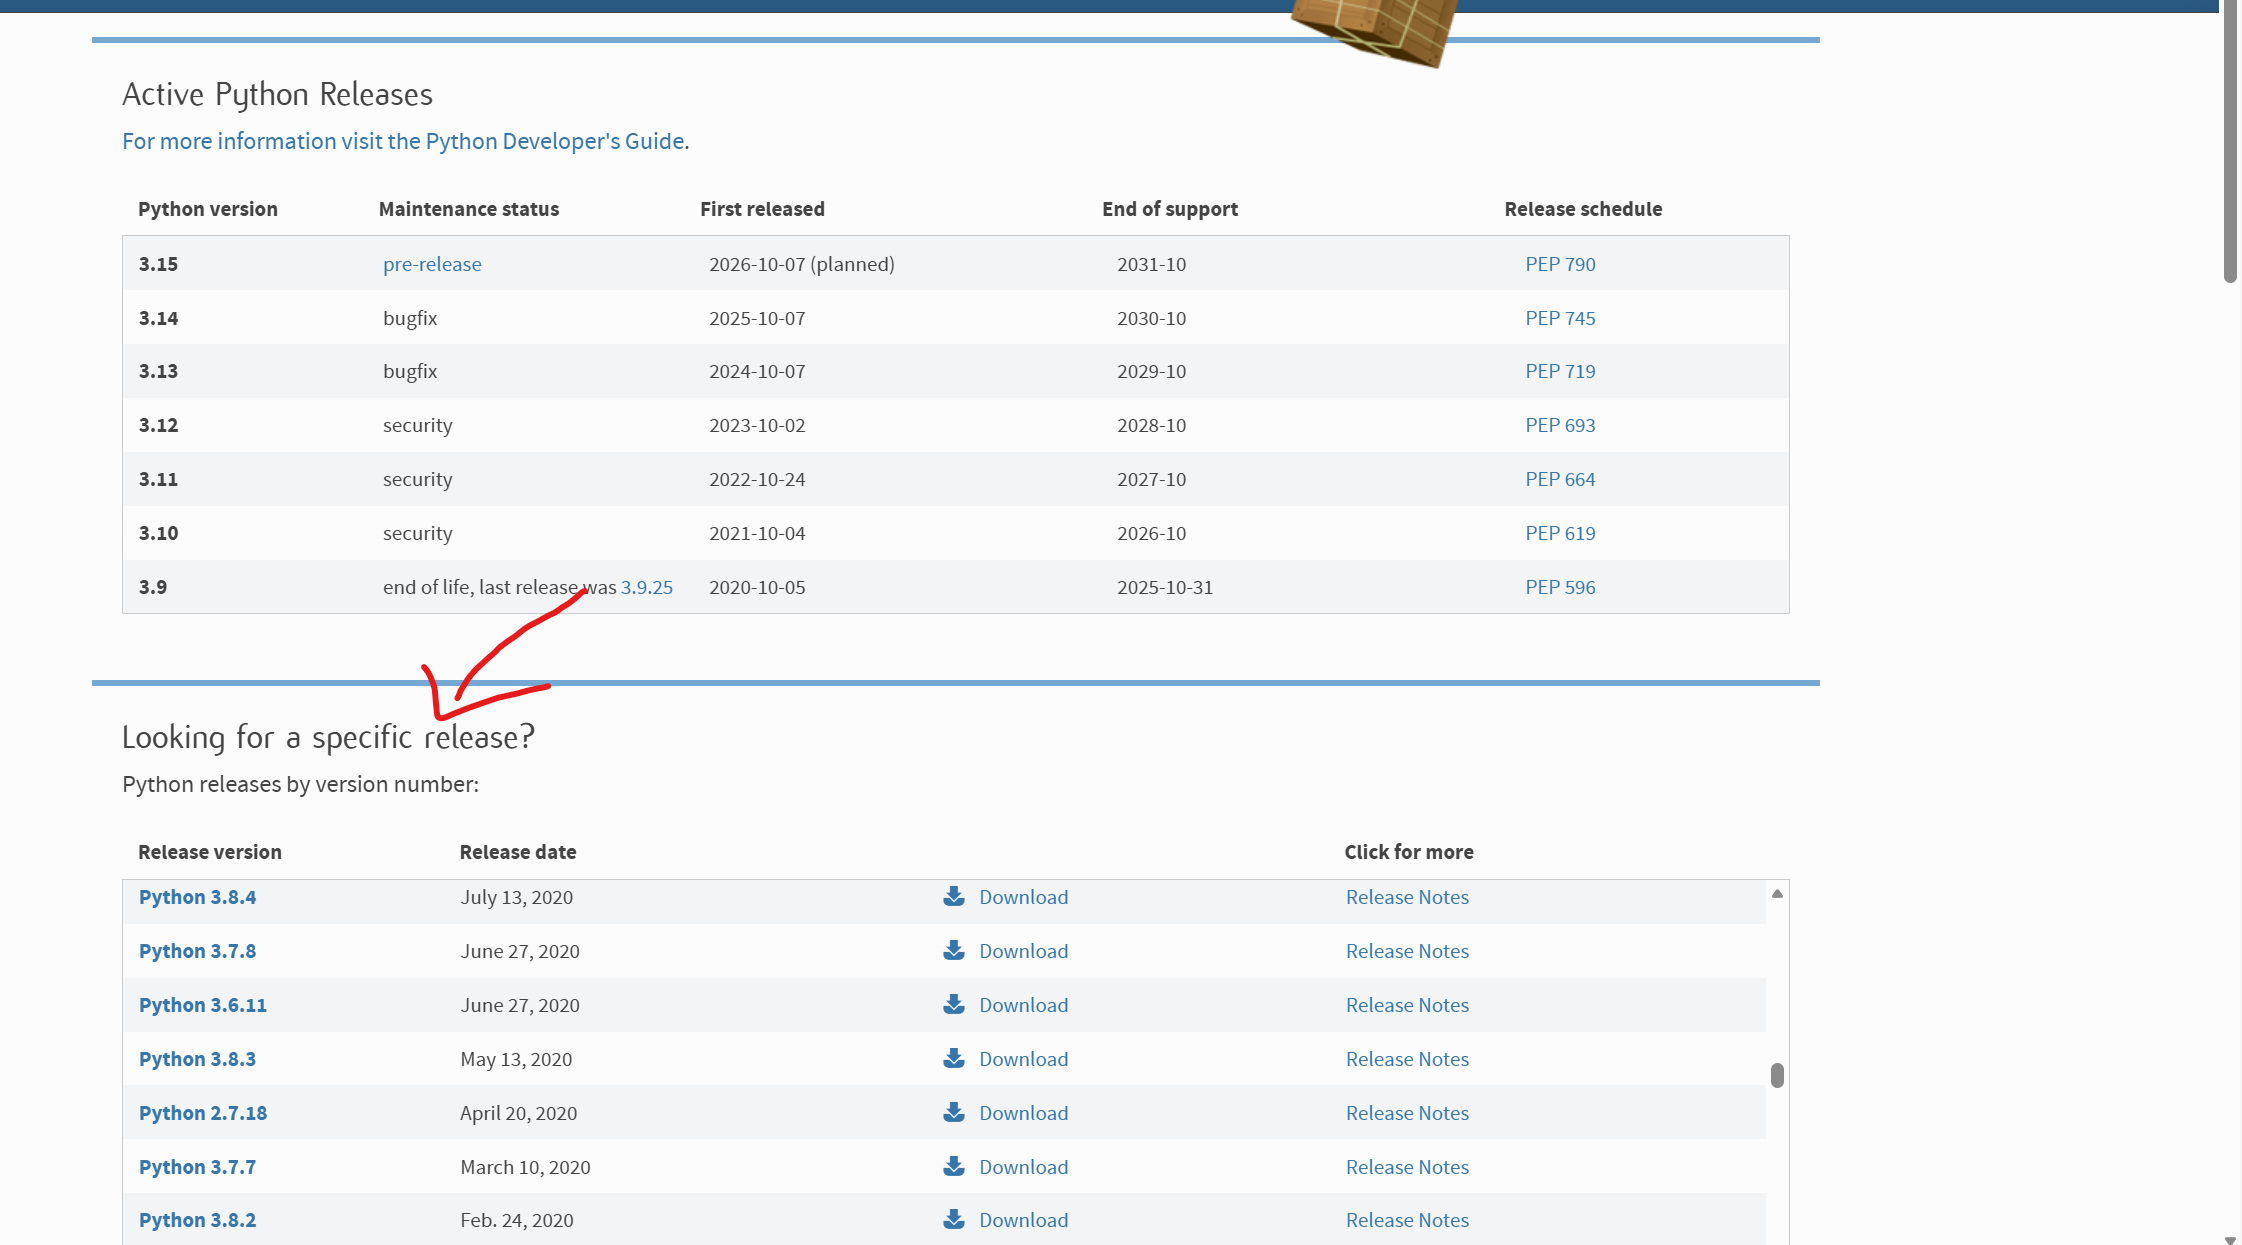Click the page's main vertical scrollbar thumb

pyautogui.click(x=2230, y=140)
